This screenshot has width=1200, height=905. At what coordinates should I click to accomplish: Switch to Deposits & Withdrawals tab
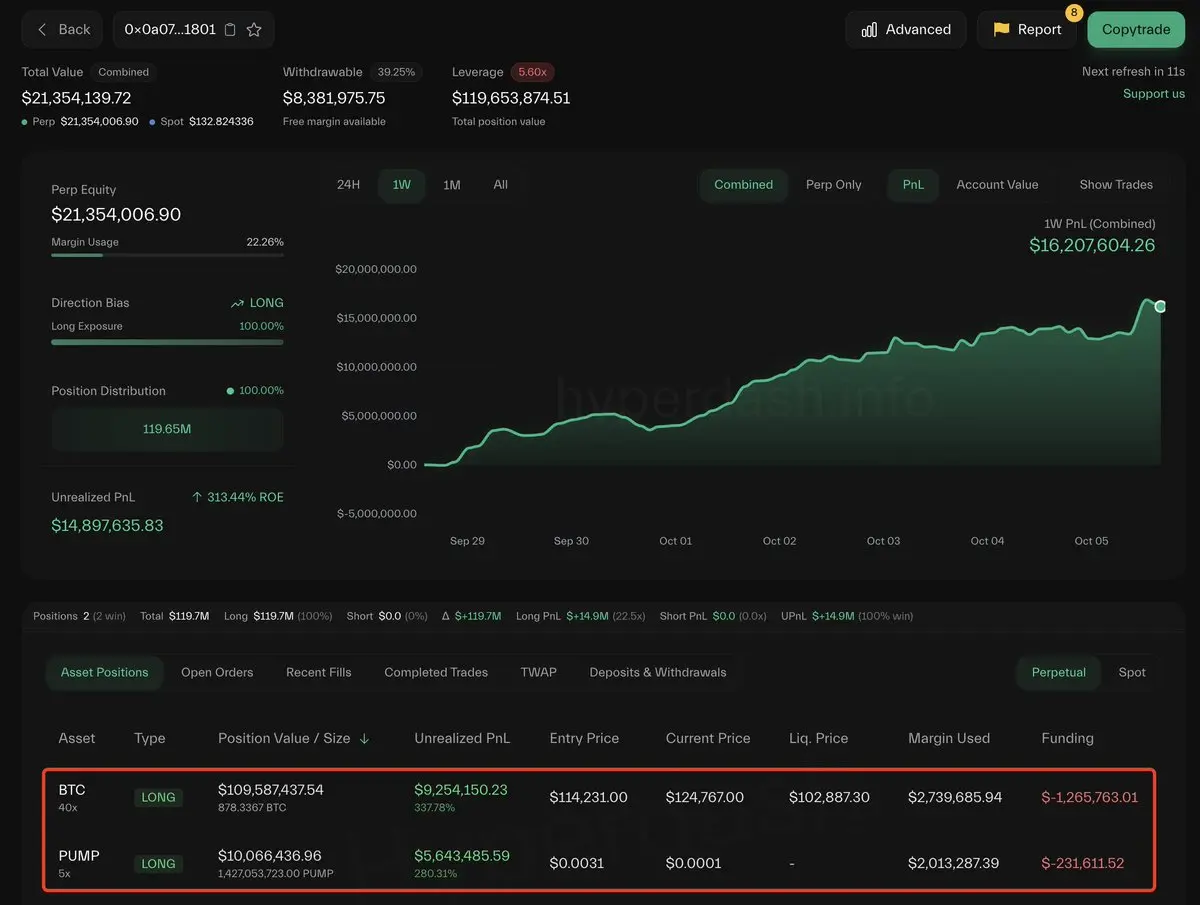(x=657, y=673)
